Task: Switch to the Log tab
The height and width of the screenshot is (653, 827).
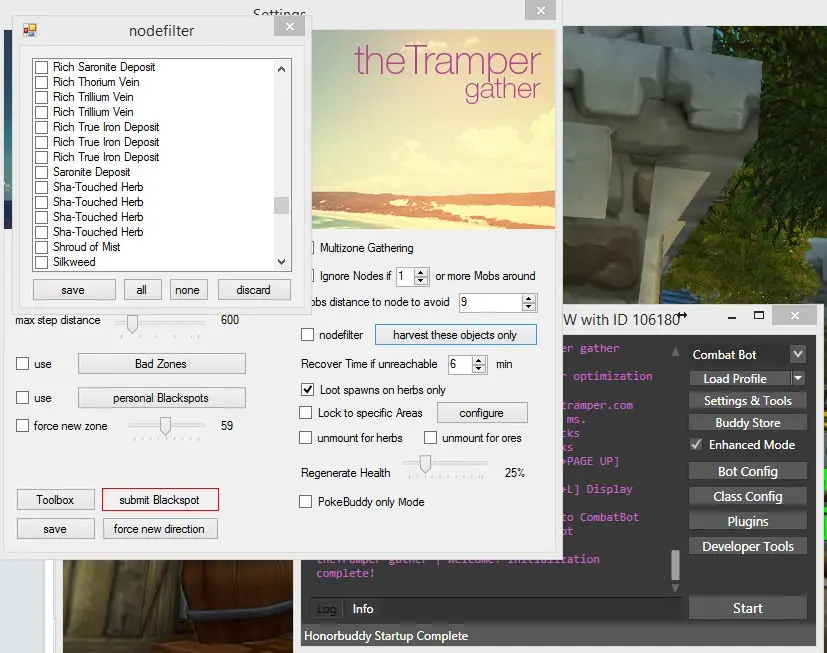Action: point(326,608)
